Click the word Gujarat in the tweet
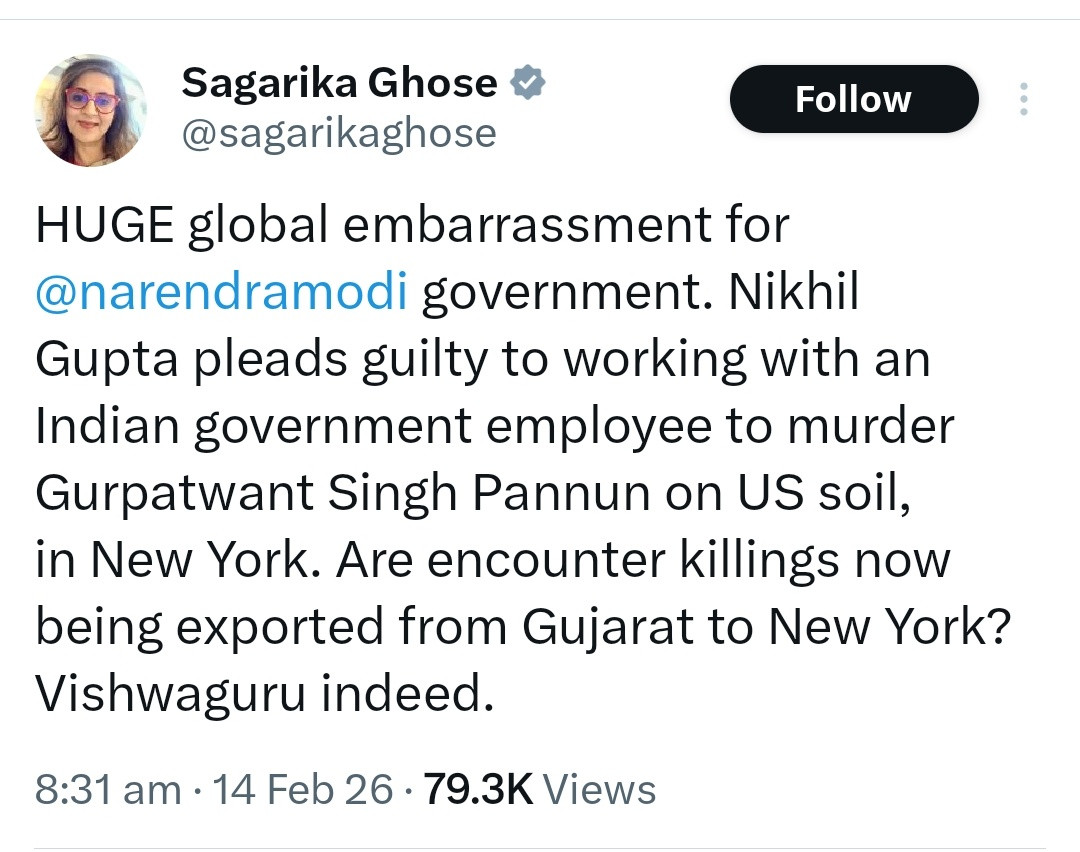Image resolution: width=1080 pixels, height=852 pixels. 607,627
